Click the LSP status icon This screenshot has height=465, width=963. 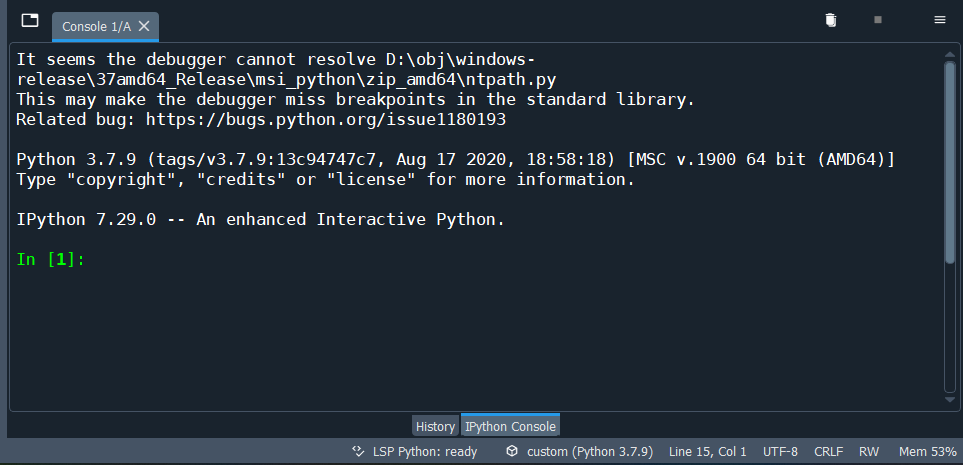[x=358, y=452]
